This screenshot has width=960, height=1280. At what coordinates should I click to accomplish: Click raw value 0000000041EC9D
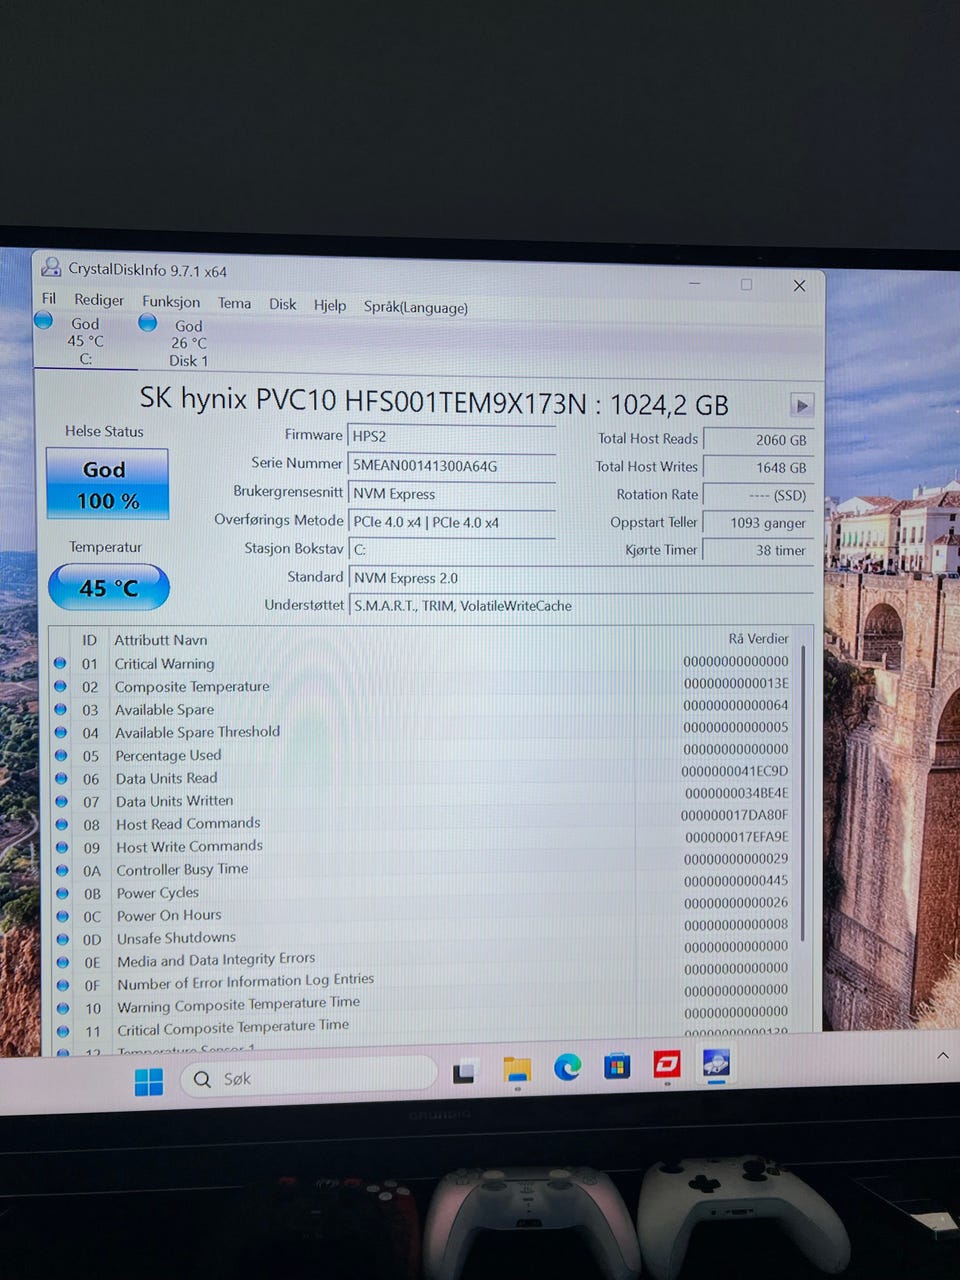tap(735, 771)
